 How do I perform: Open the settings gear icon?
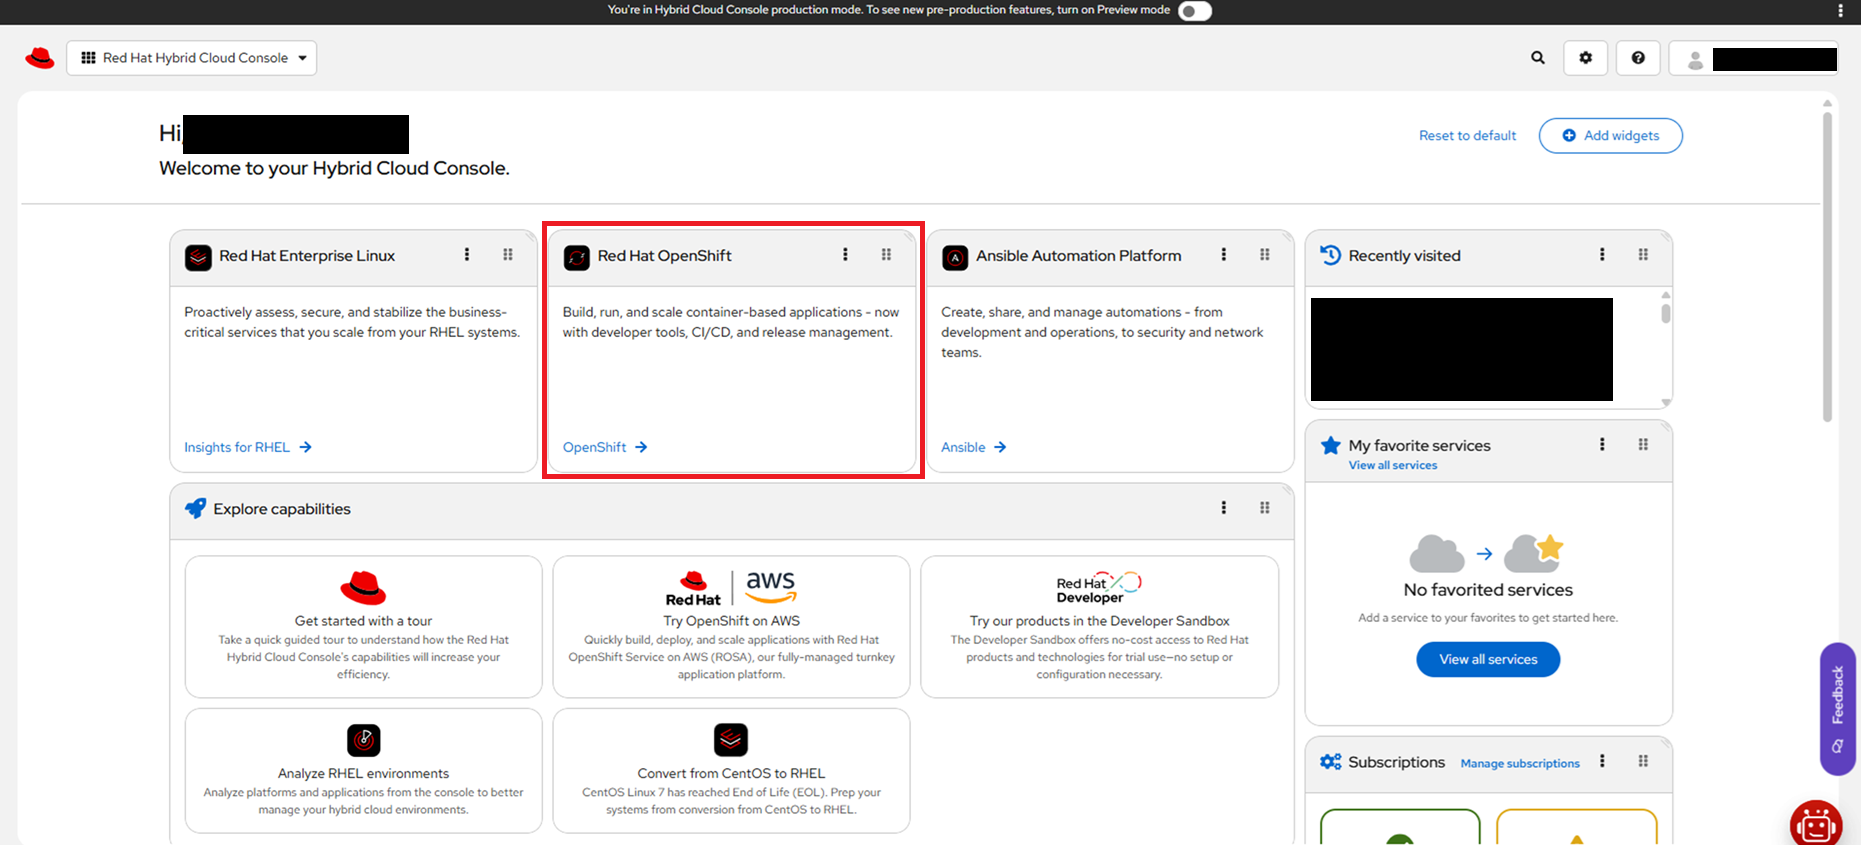click(1586, 58)
